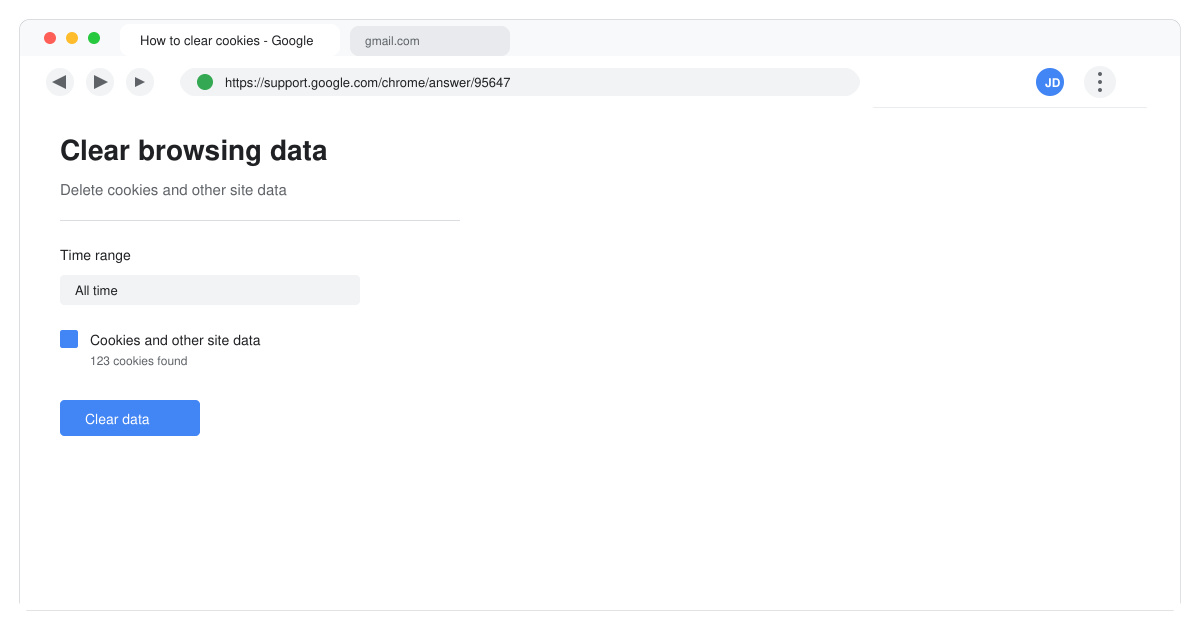The width and height of the screenshot is (1200, 630).
Task: Open the three-dot browser menu
Action: [1100, 82]
